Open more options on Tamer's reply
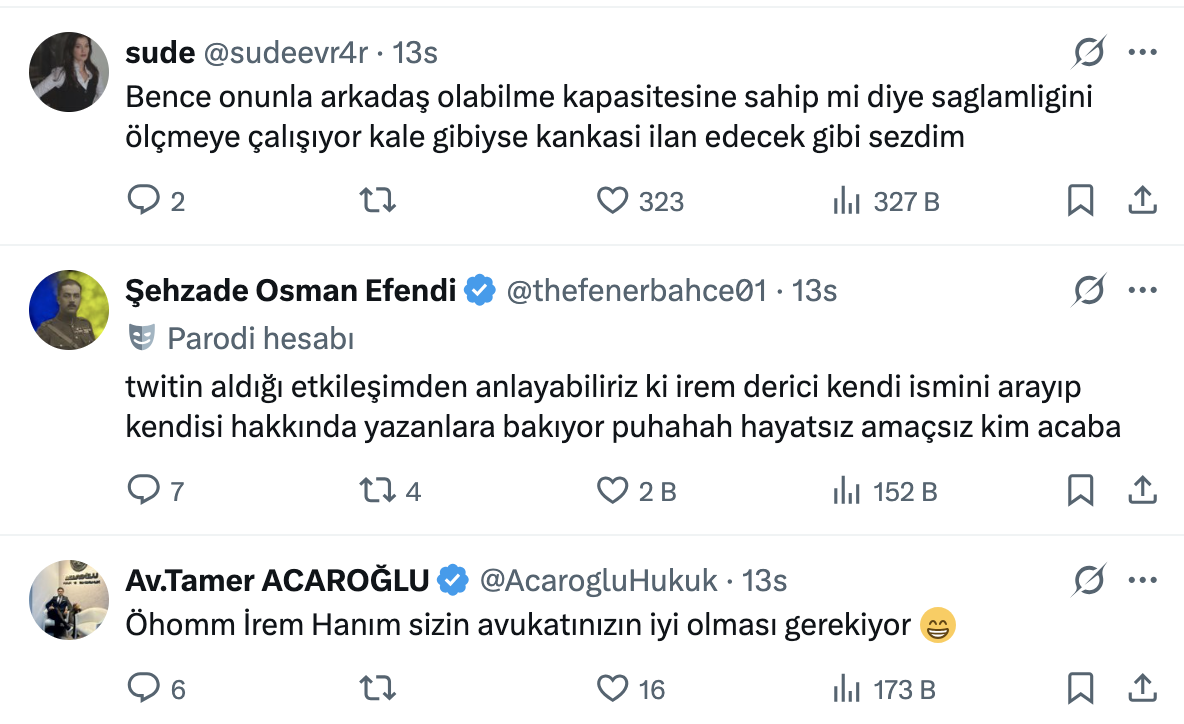Viewport: 1184px width, 724px height. tap(1141, 580)
